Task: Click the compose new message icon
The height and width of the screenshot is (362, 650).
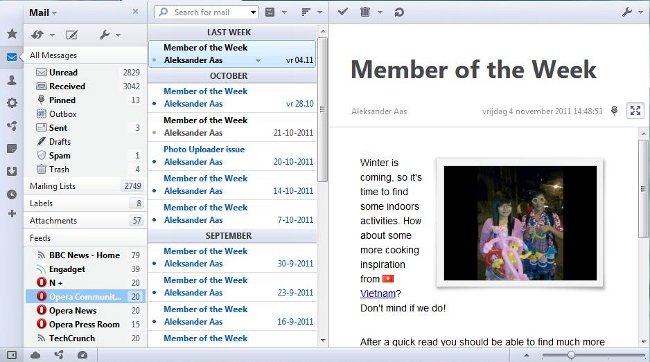Action: tap(71, 35)
